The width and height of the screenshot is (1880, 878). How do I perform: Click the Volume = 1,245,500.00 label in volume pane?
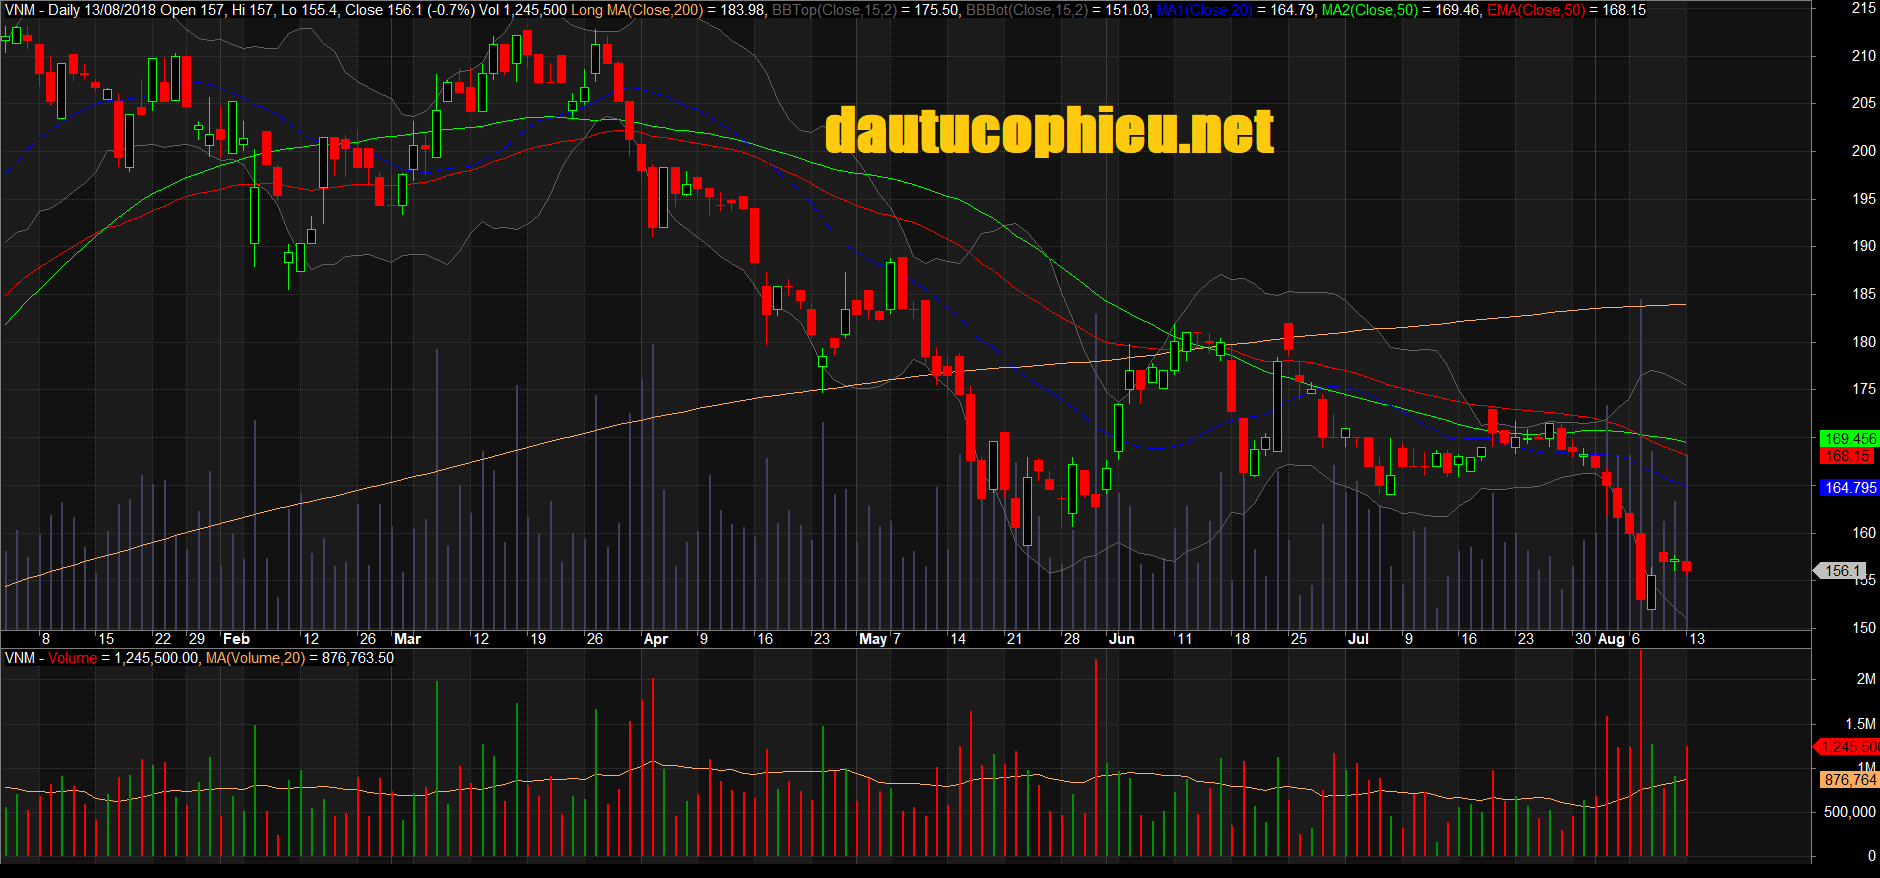pos(124,658)
